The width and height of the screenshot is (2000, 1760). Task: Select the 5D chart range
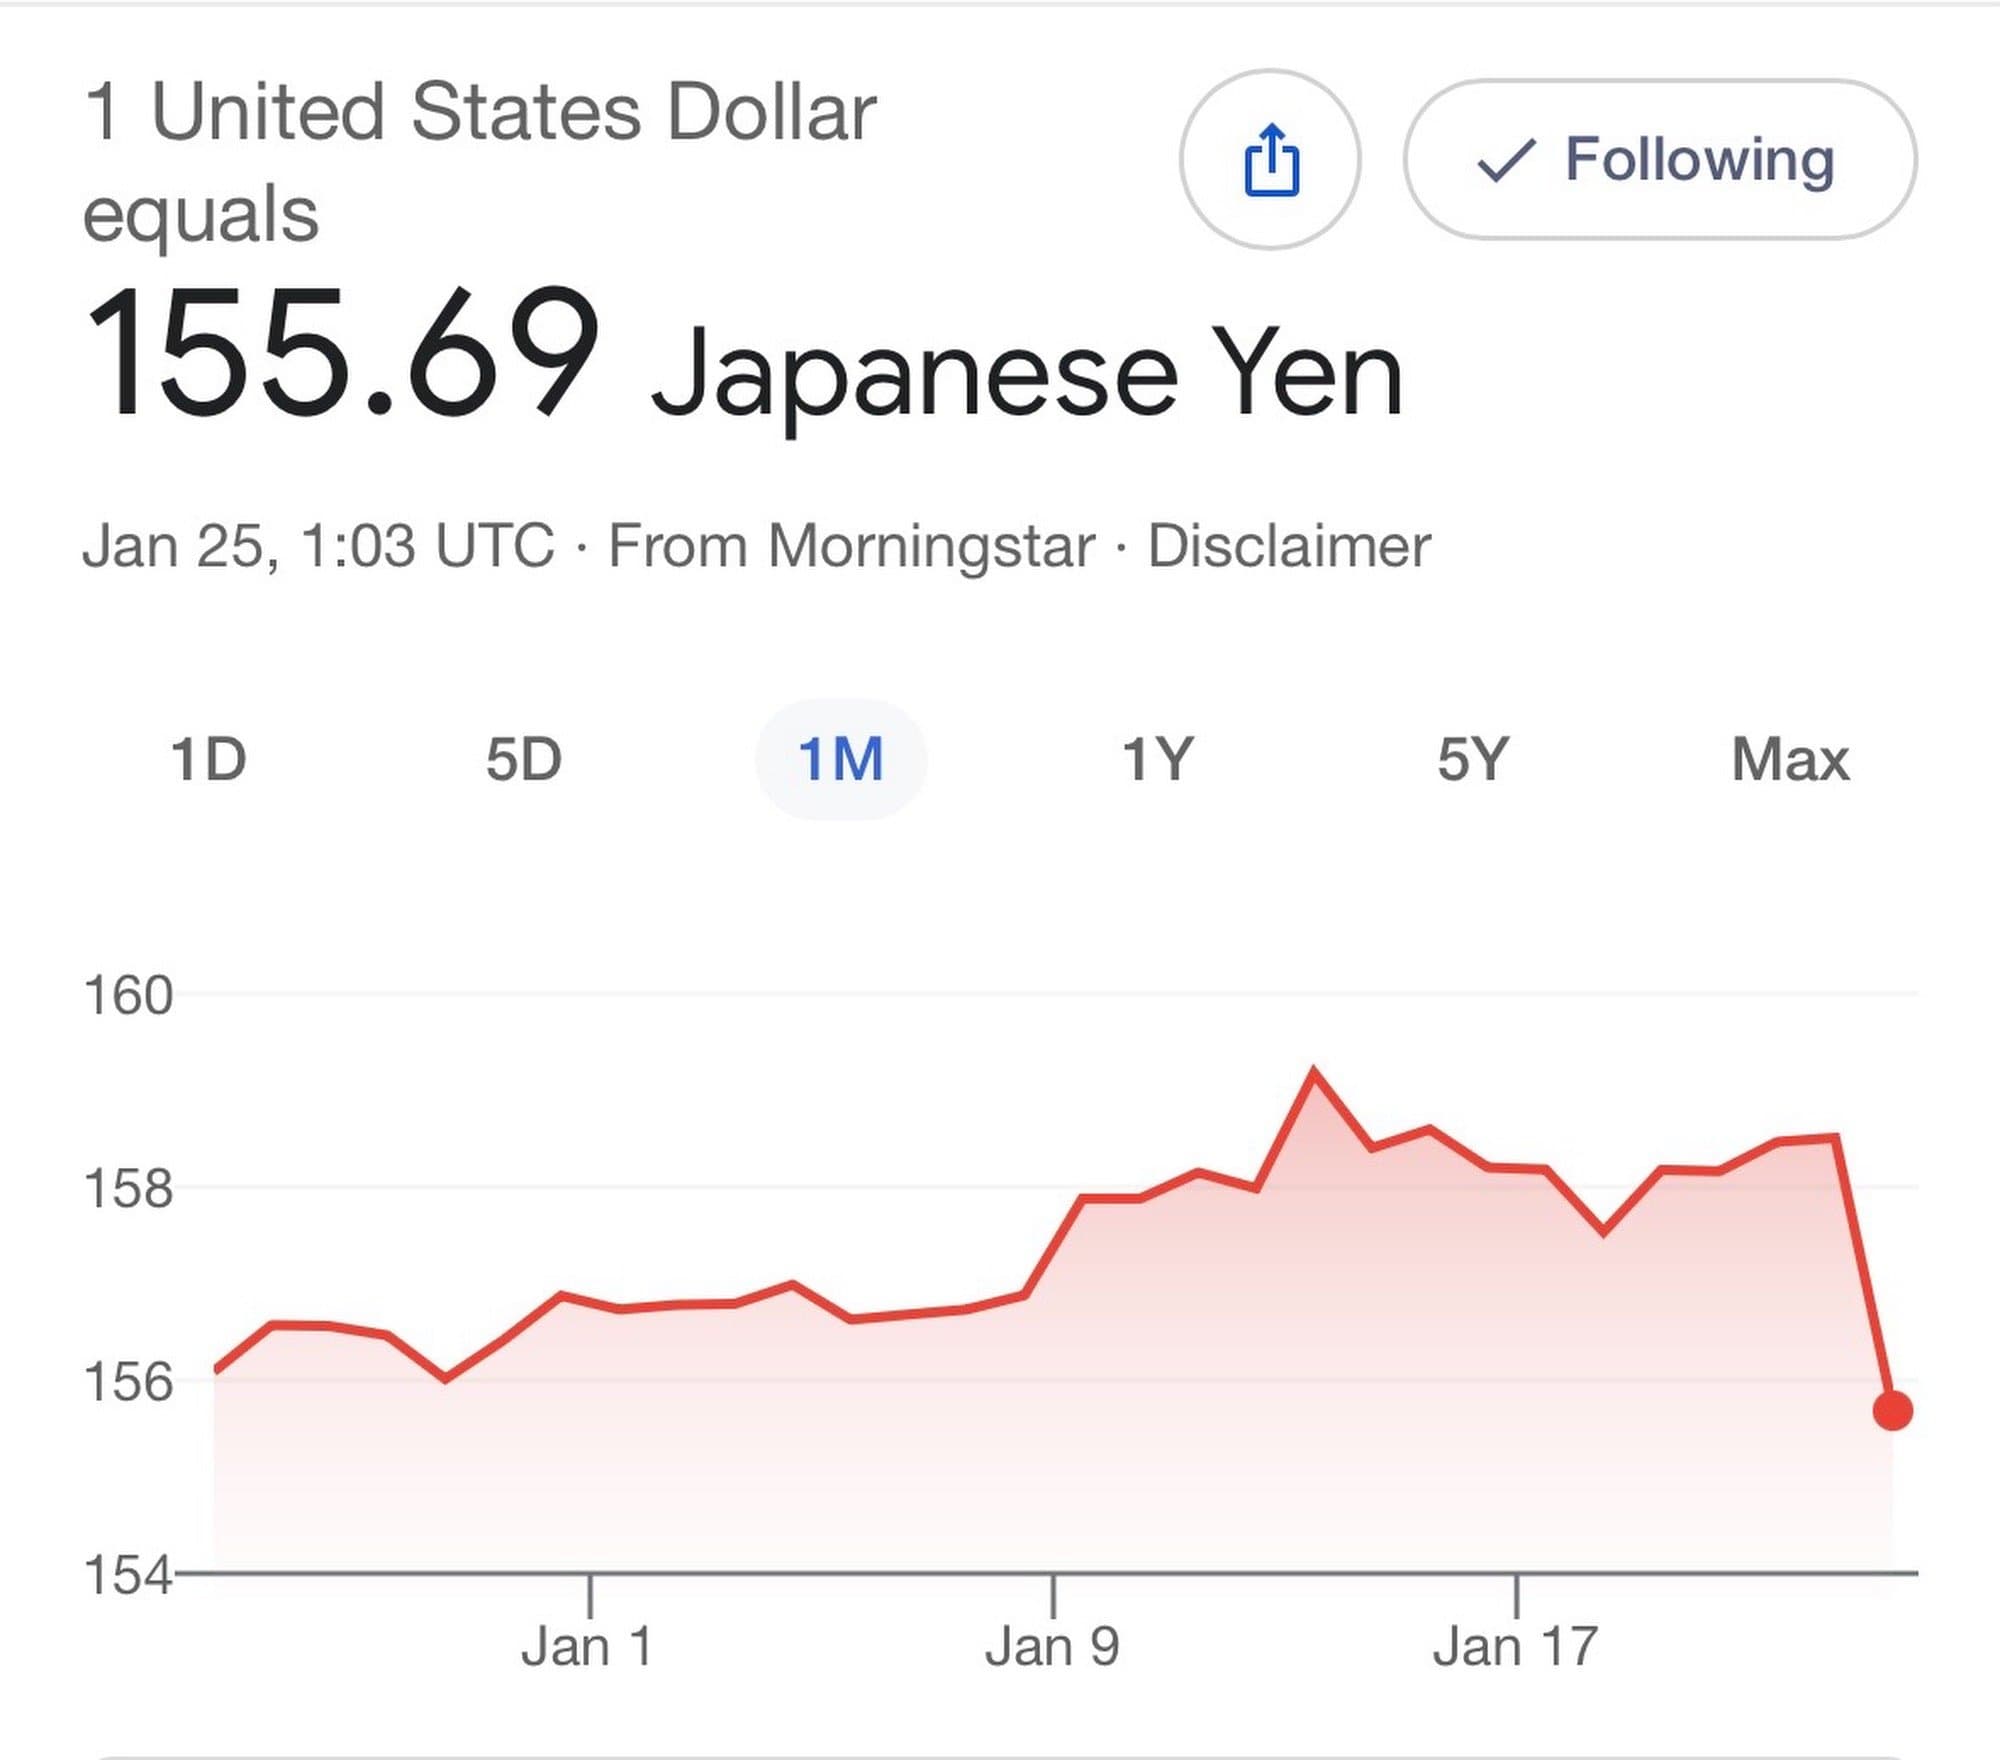[x=524, y=759]
